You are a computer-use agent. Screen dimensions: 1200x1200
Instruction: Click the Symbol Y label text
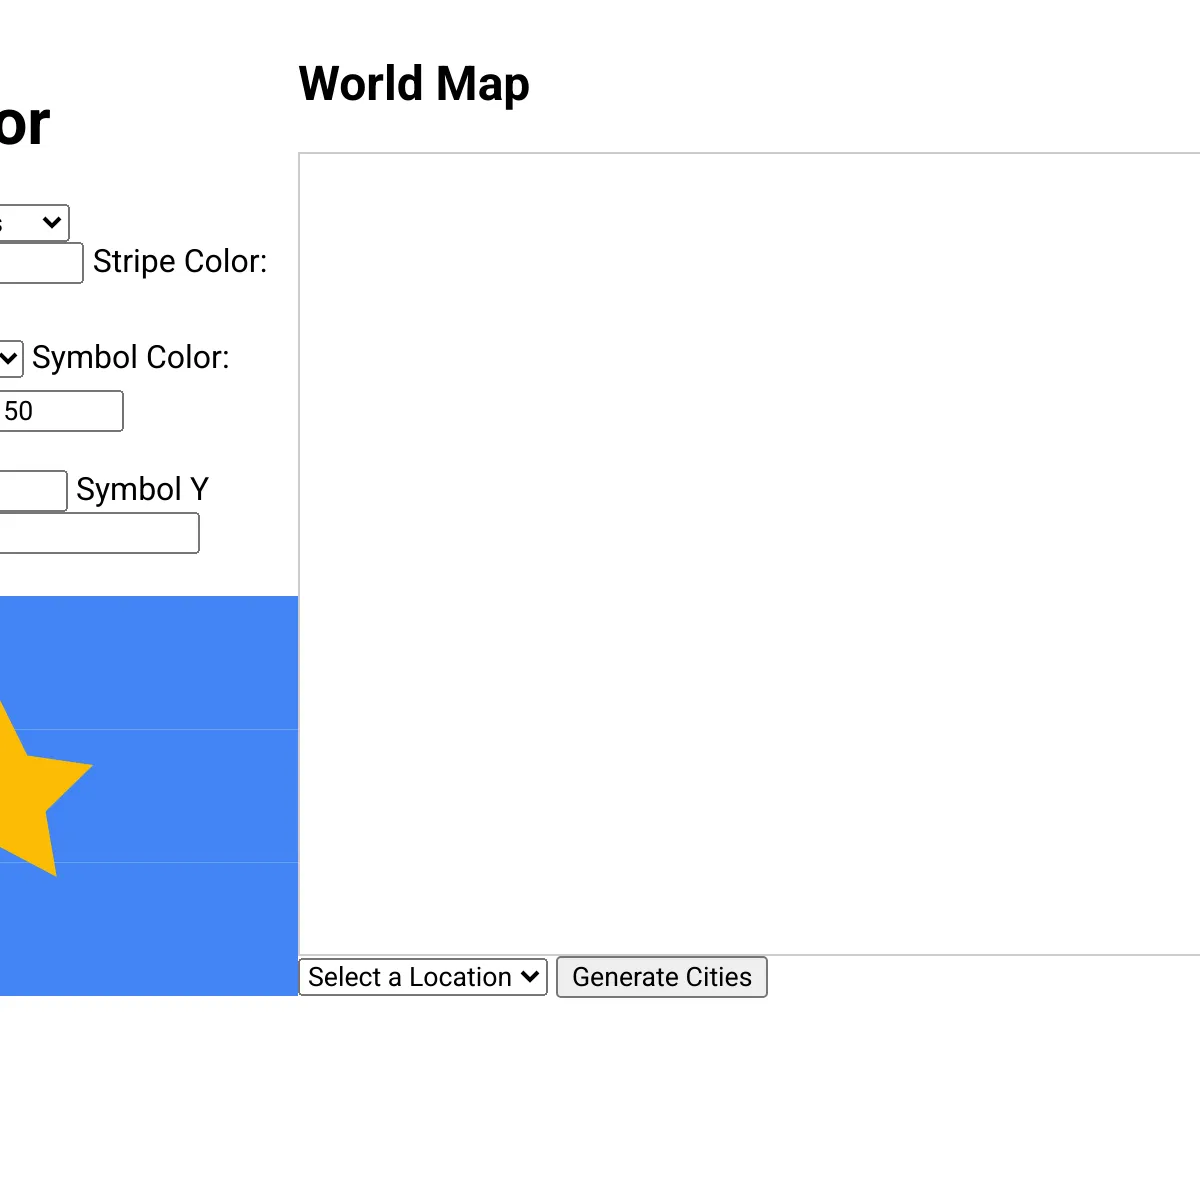tap(142, 489)
